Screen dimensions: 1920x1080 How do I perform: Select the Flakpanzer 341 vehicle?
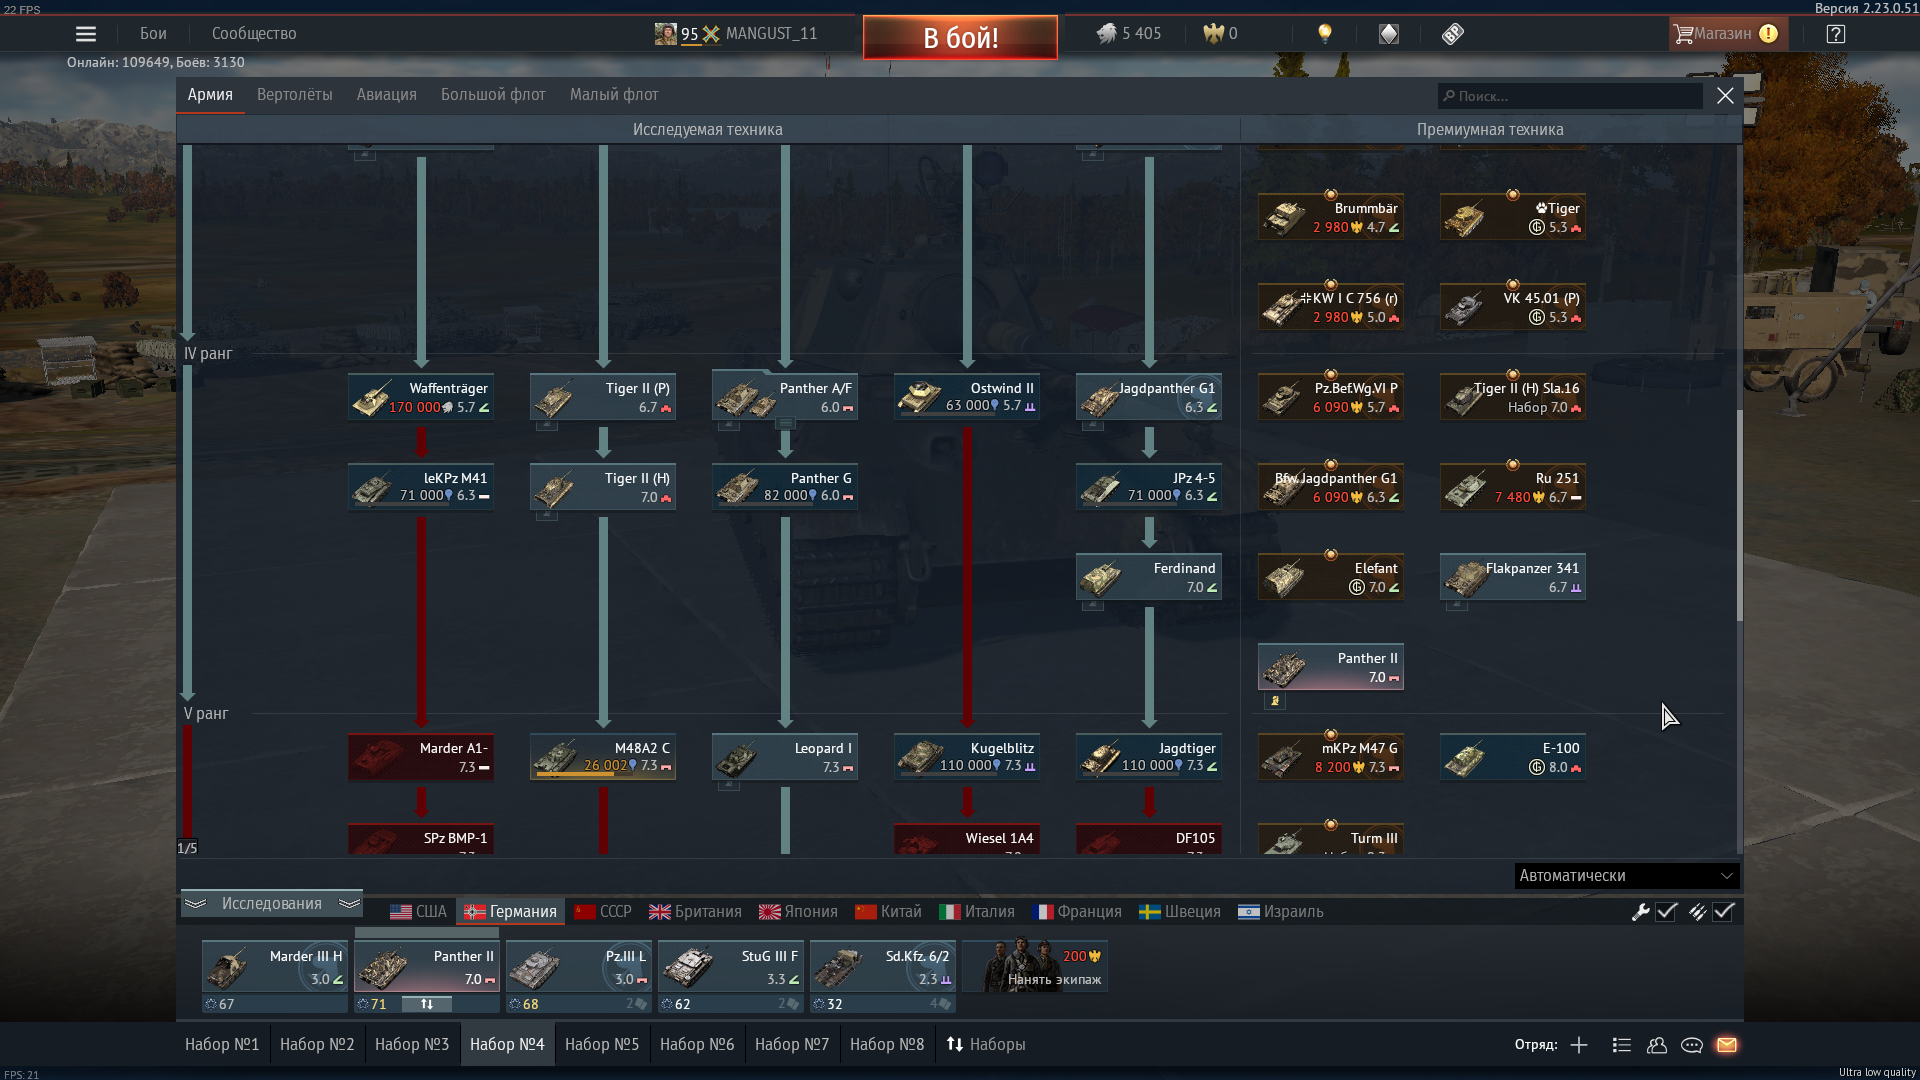click(1513, 577)
